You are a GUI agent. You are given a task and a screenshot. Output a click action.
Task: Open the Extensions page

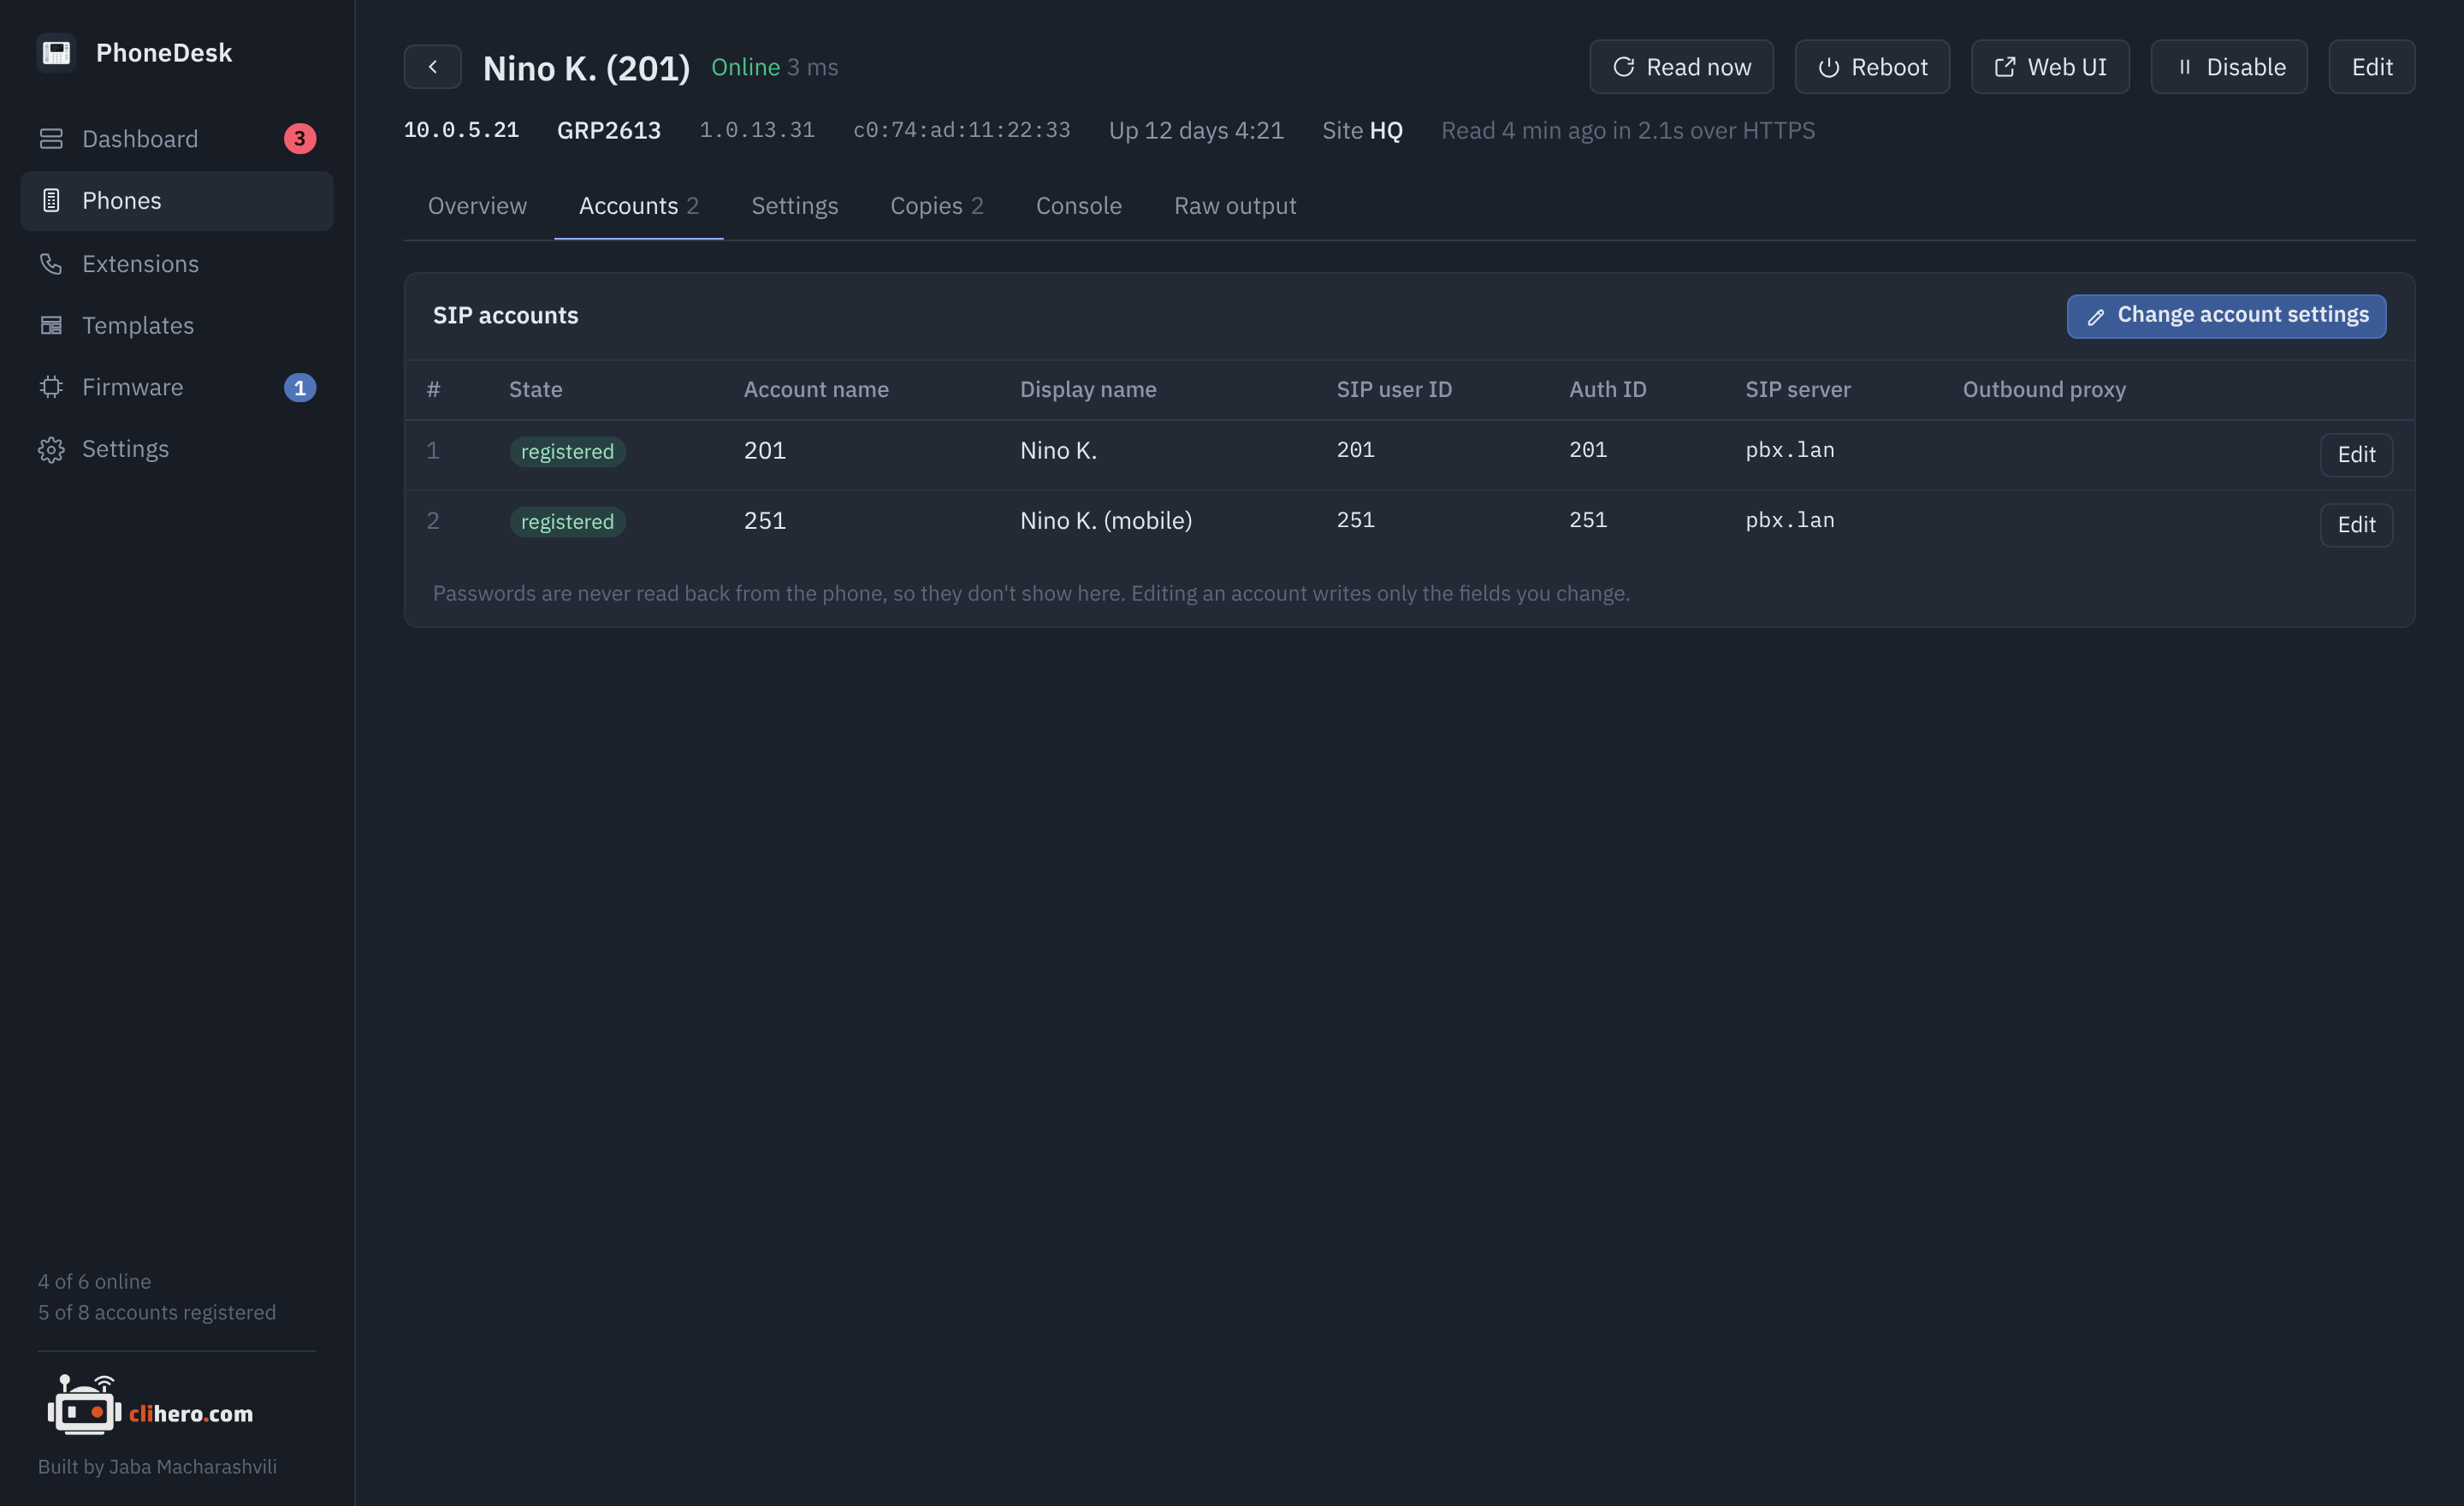[176, 264]
